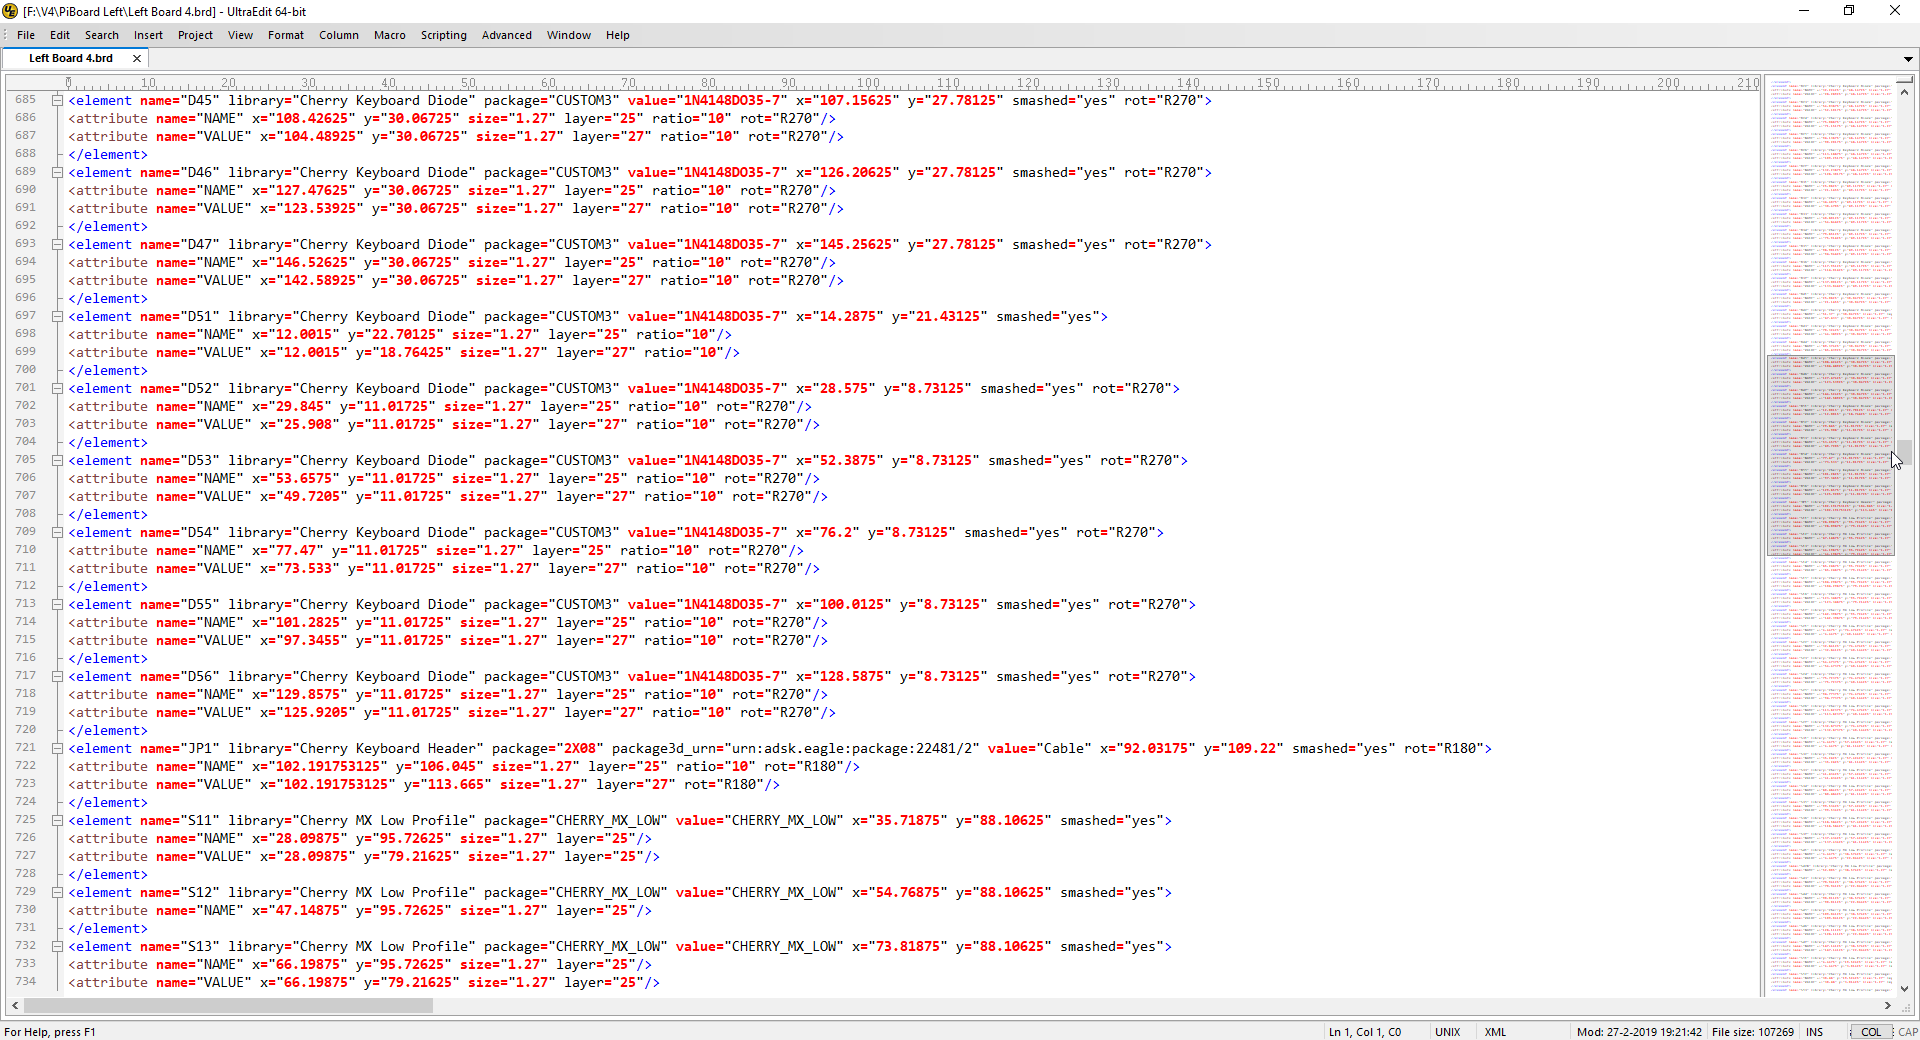Click the XML syntax indicator in status bar
The width and height of the screenshot is (1920, 1040).
click(x=1495, y=1032)
